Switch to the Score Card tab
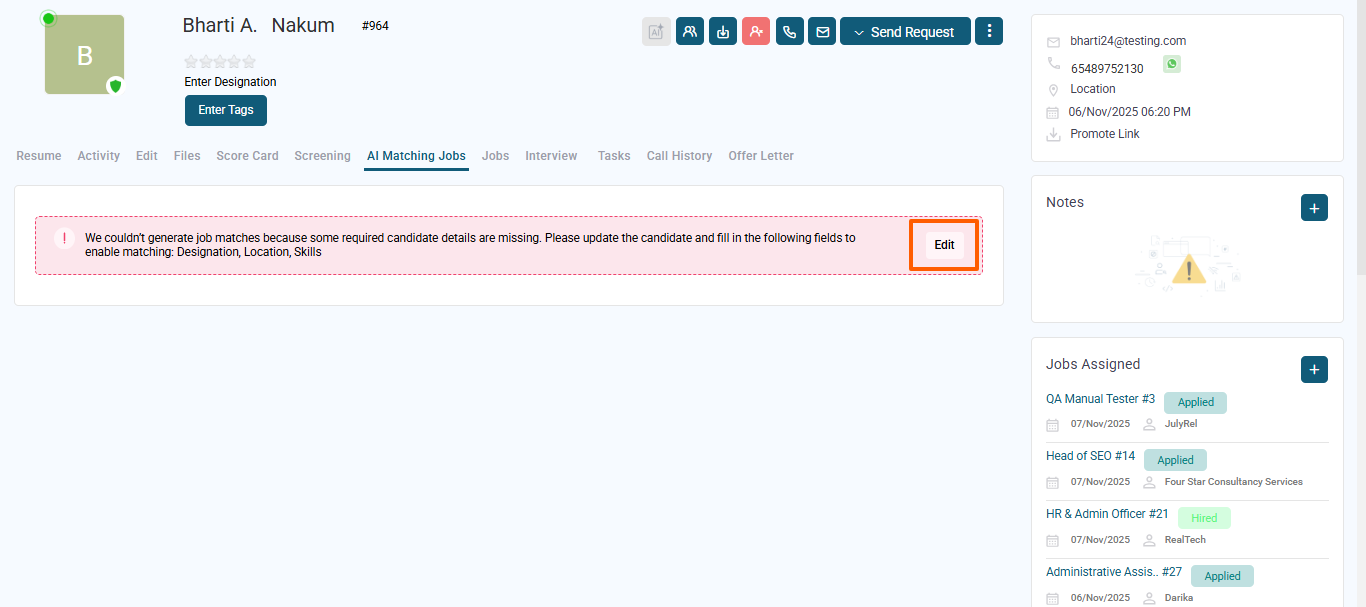The height and width of the screenshot is (607, 1366). coord(247,156)
